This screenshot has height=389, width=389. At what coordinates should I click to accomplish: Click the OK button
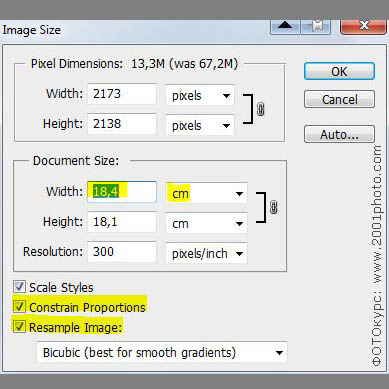[339, 71]
